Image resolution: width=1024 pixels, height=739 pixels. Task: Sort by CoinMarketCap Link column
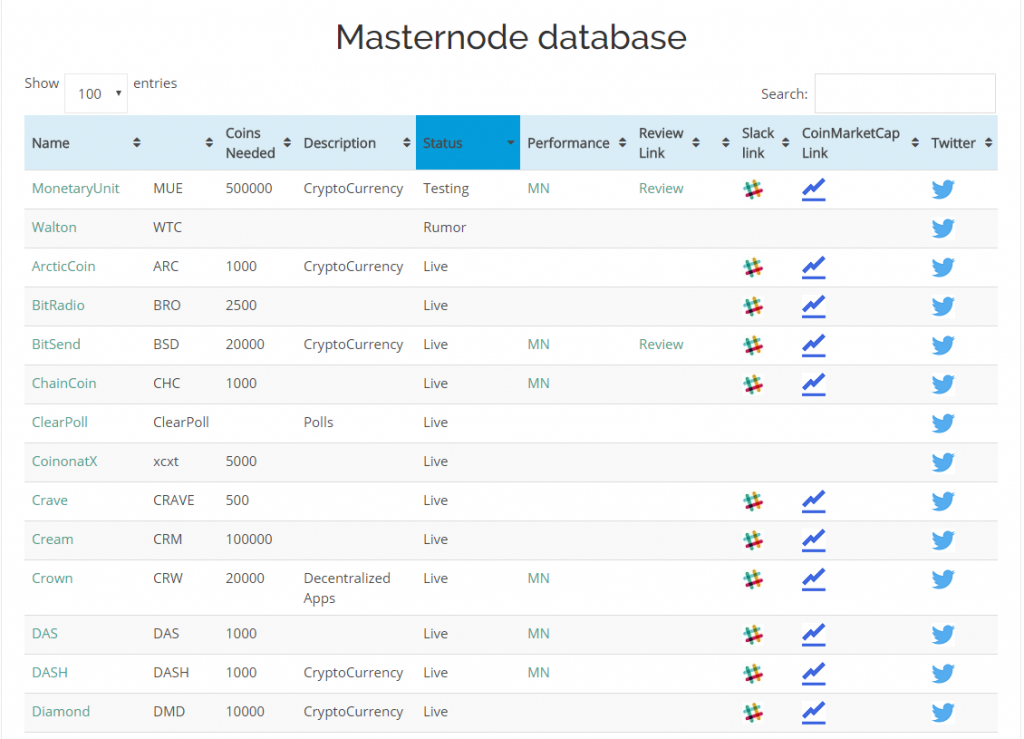pyautogui.click(x=859, y=143)
